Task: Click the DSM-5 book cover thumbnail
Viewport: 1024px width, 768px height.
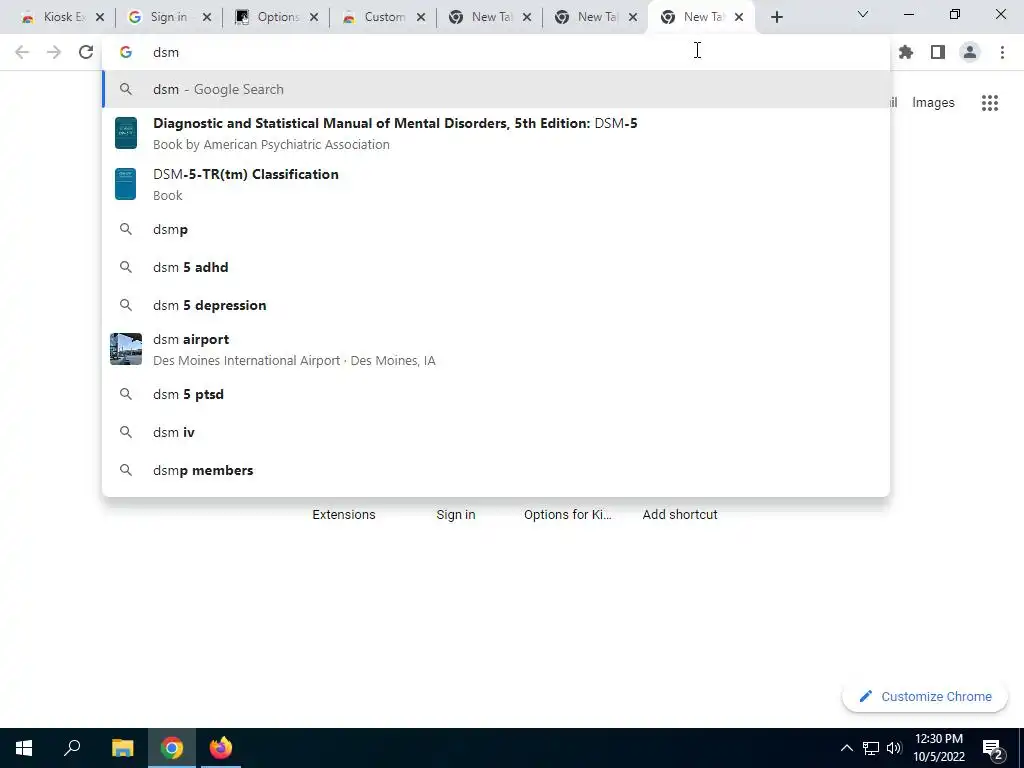Action: tap(126, 133)
